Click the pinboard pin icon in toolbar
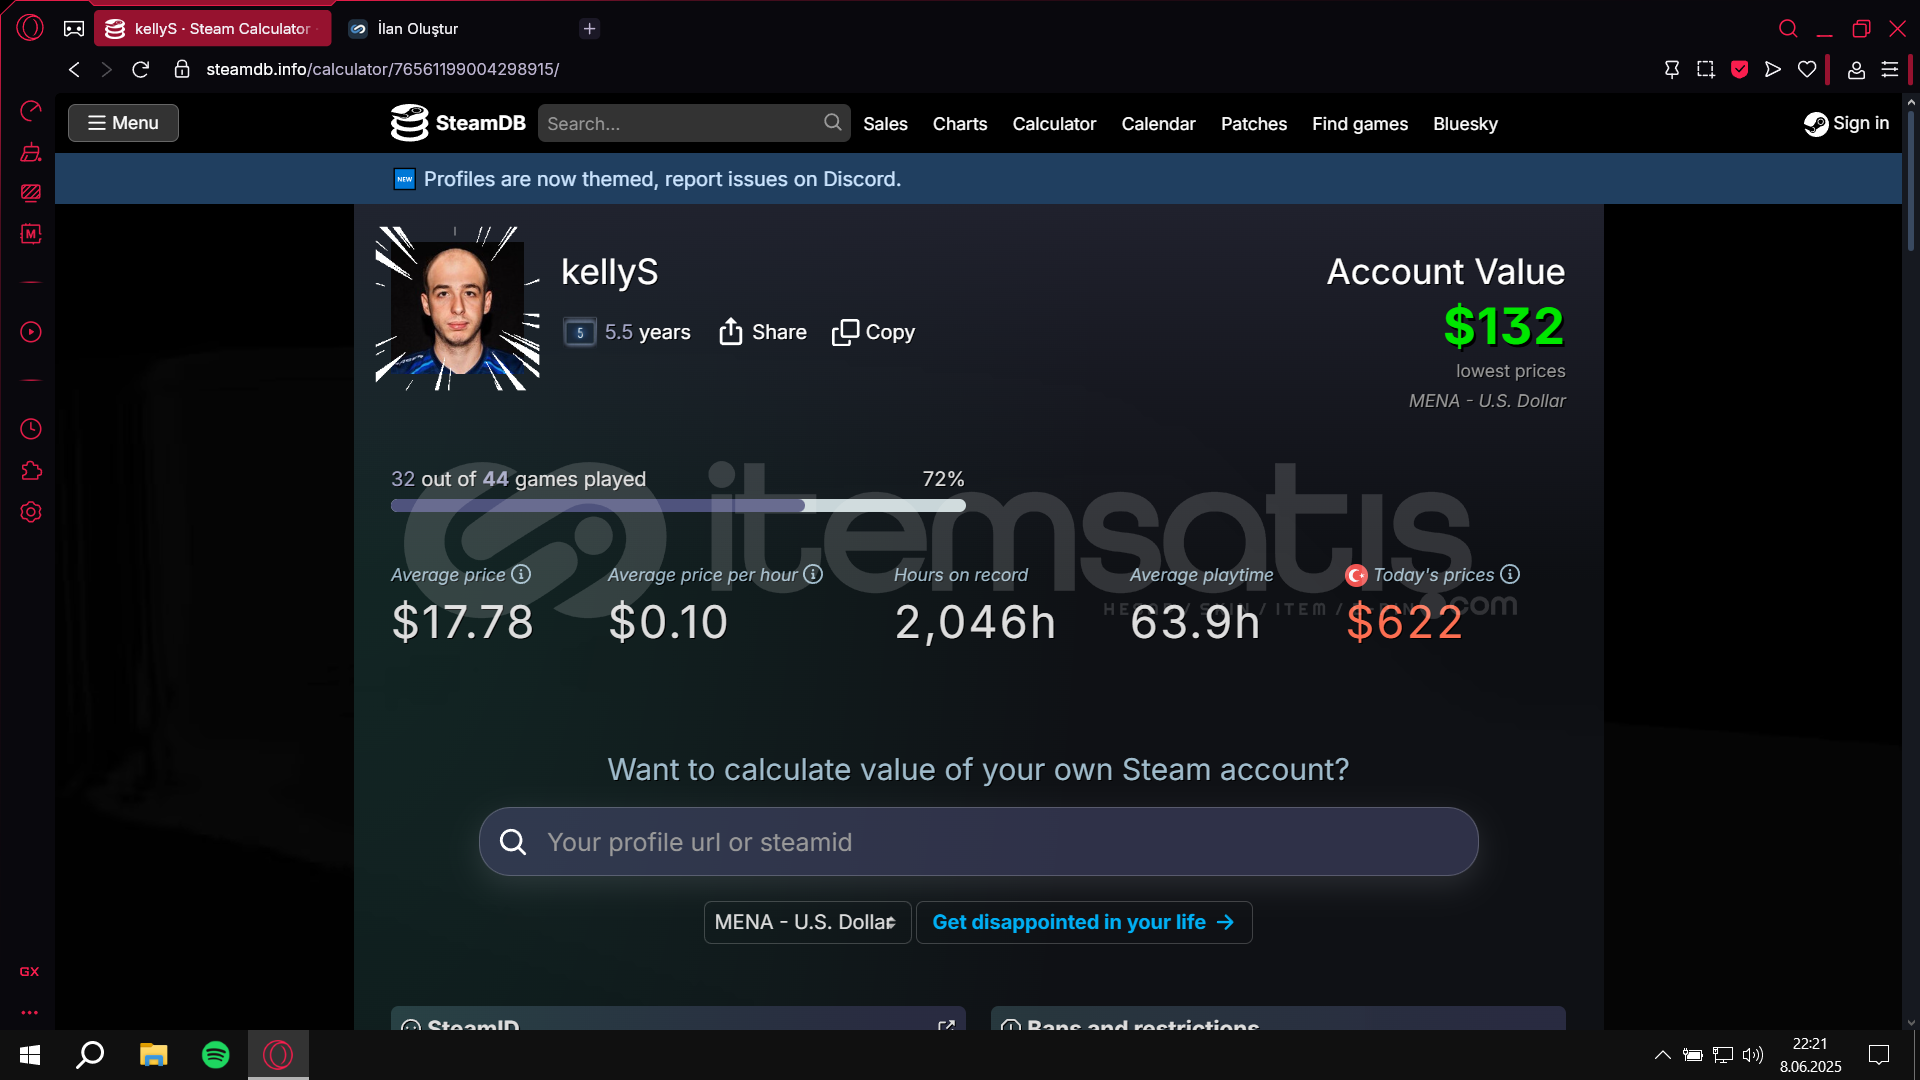 point(1672,69)
